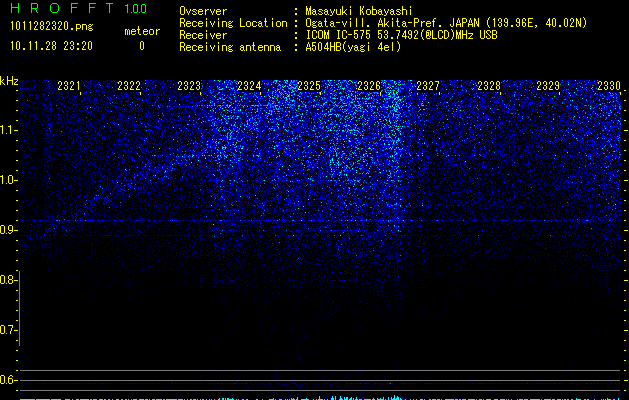
Task: Click the 0.8 kHz frequency tick label
Action: pos(7,280)
